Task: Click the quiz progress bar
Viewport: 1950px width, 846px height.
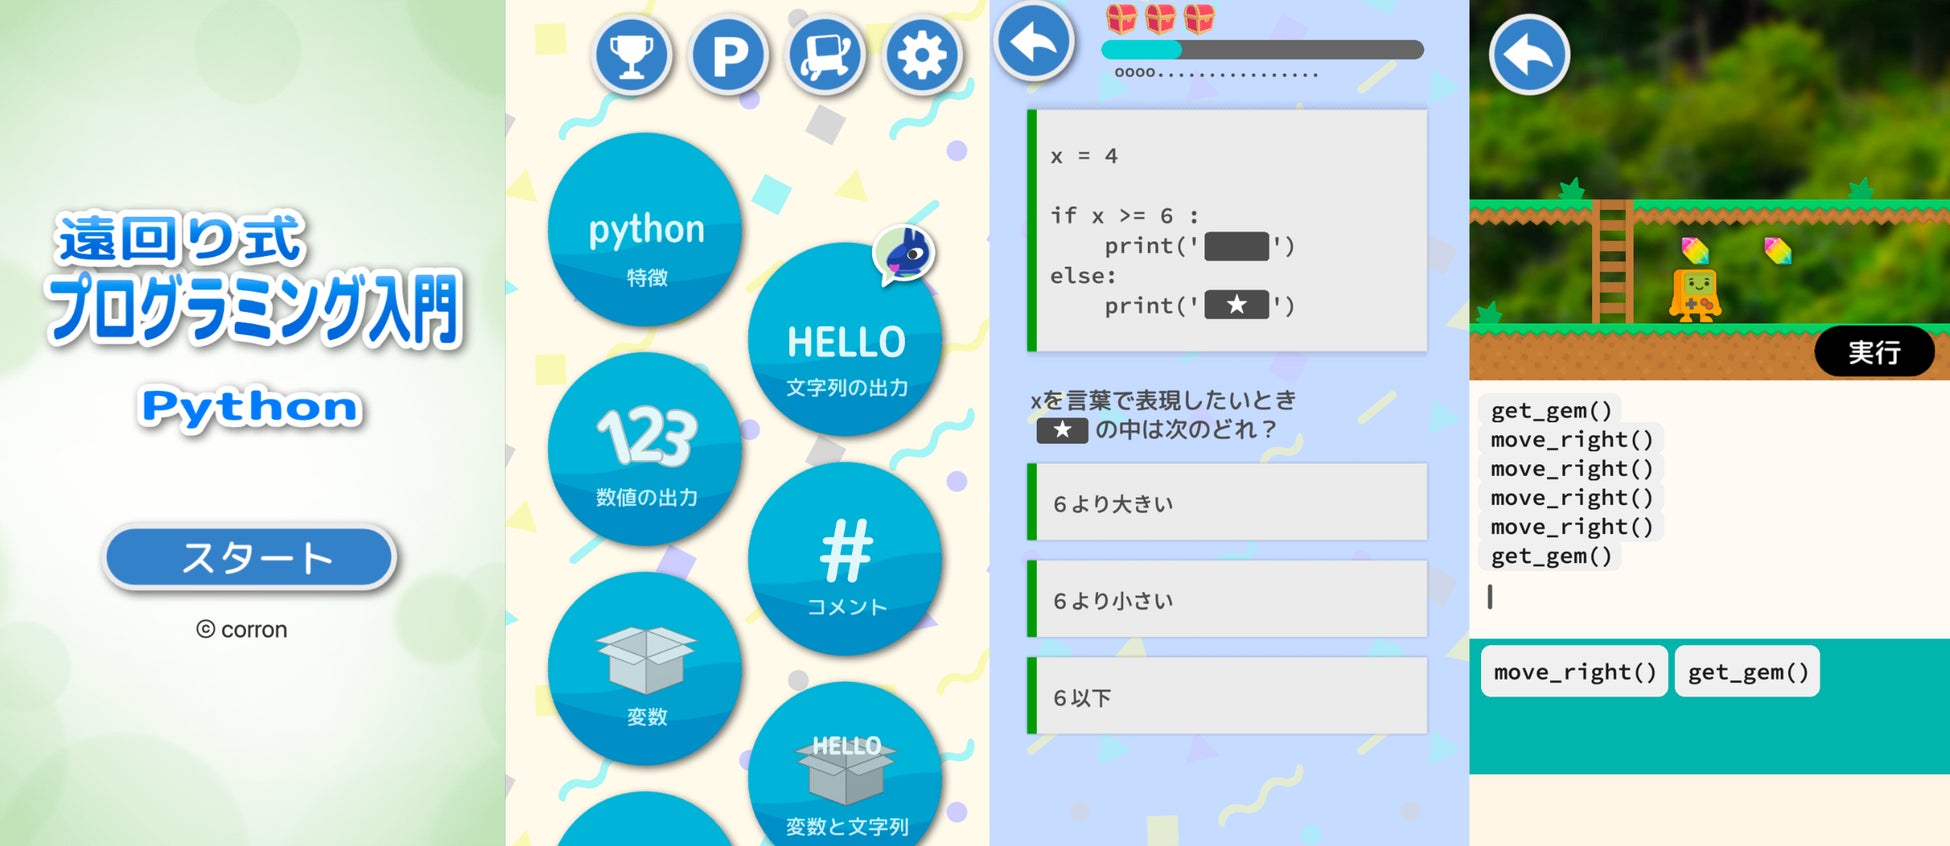Action: coord(1262,50)
